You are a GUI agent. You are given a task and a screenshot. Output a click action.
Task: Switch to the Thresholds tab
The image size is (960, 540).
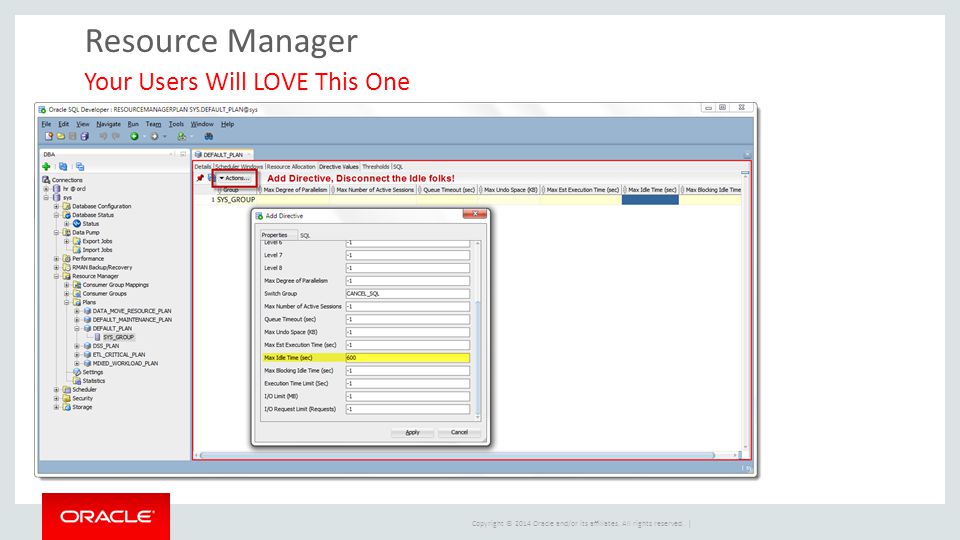(375, 167)
